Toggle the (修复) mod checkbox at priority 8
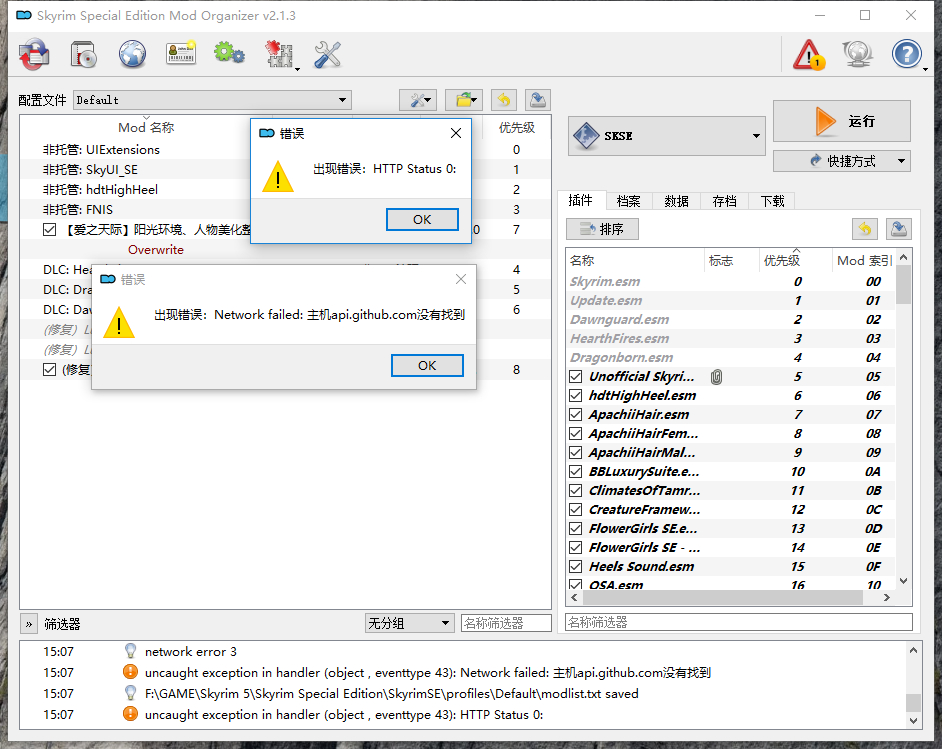This screenshot has width=942, height=749. (x=50, y=369)
